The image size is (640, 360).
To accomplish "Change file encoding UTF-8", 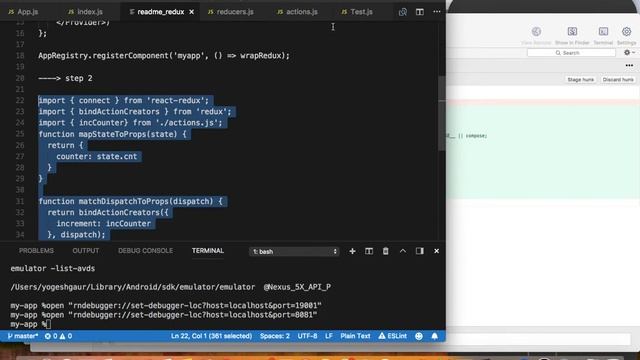I will point(307,336).
